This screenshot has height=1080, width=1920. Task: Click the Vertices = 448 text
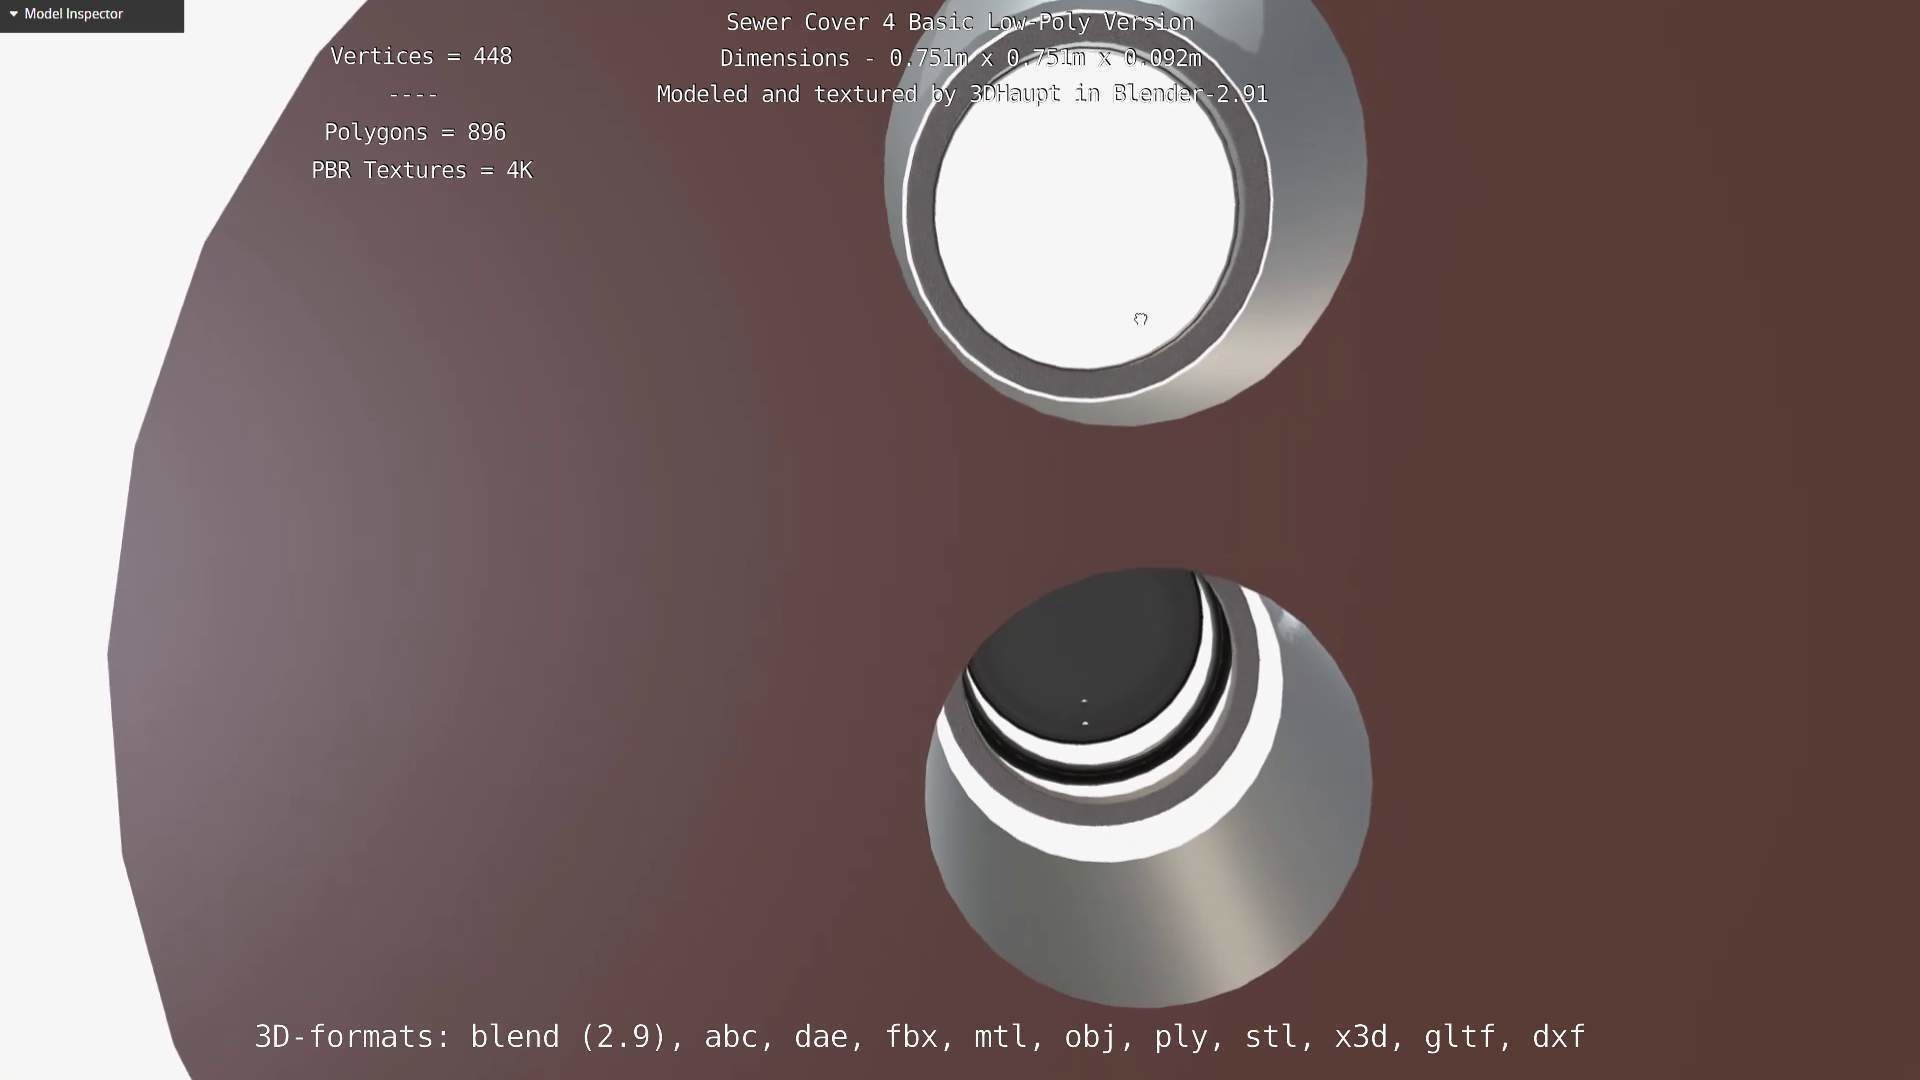421,57
